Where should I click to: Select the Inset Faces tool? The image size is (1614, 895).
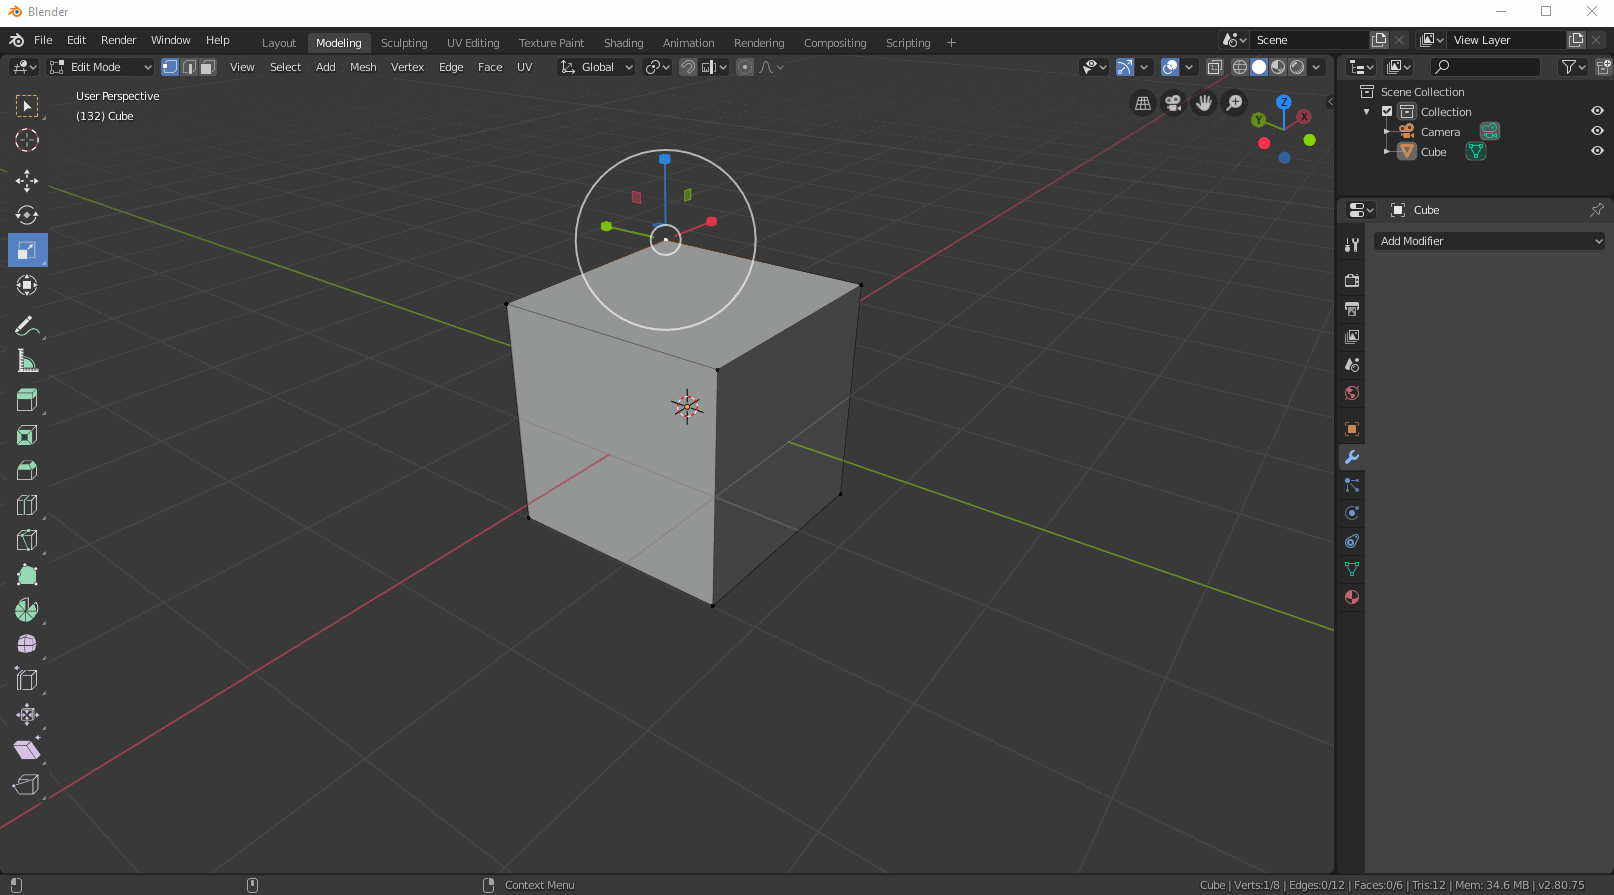(27, 435)
